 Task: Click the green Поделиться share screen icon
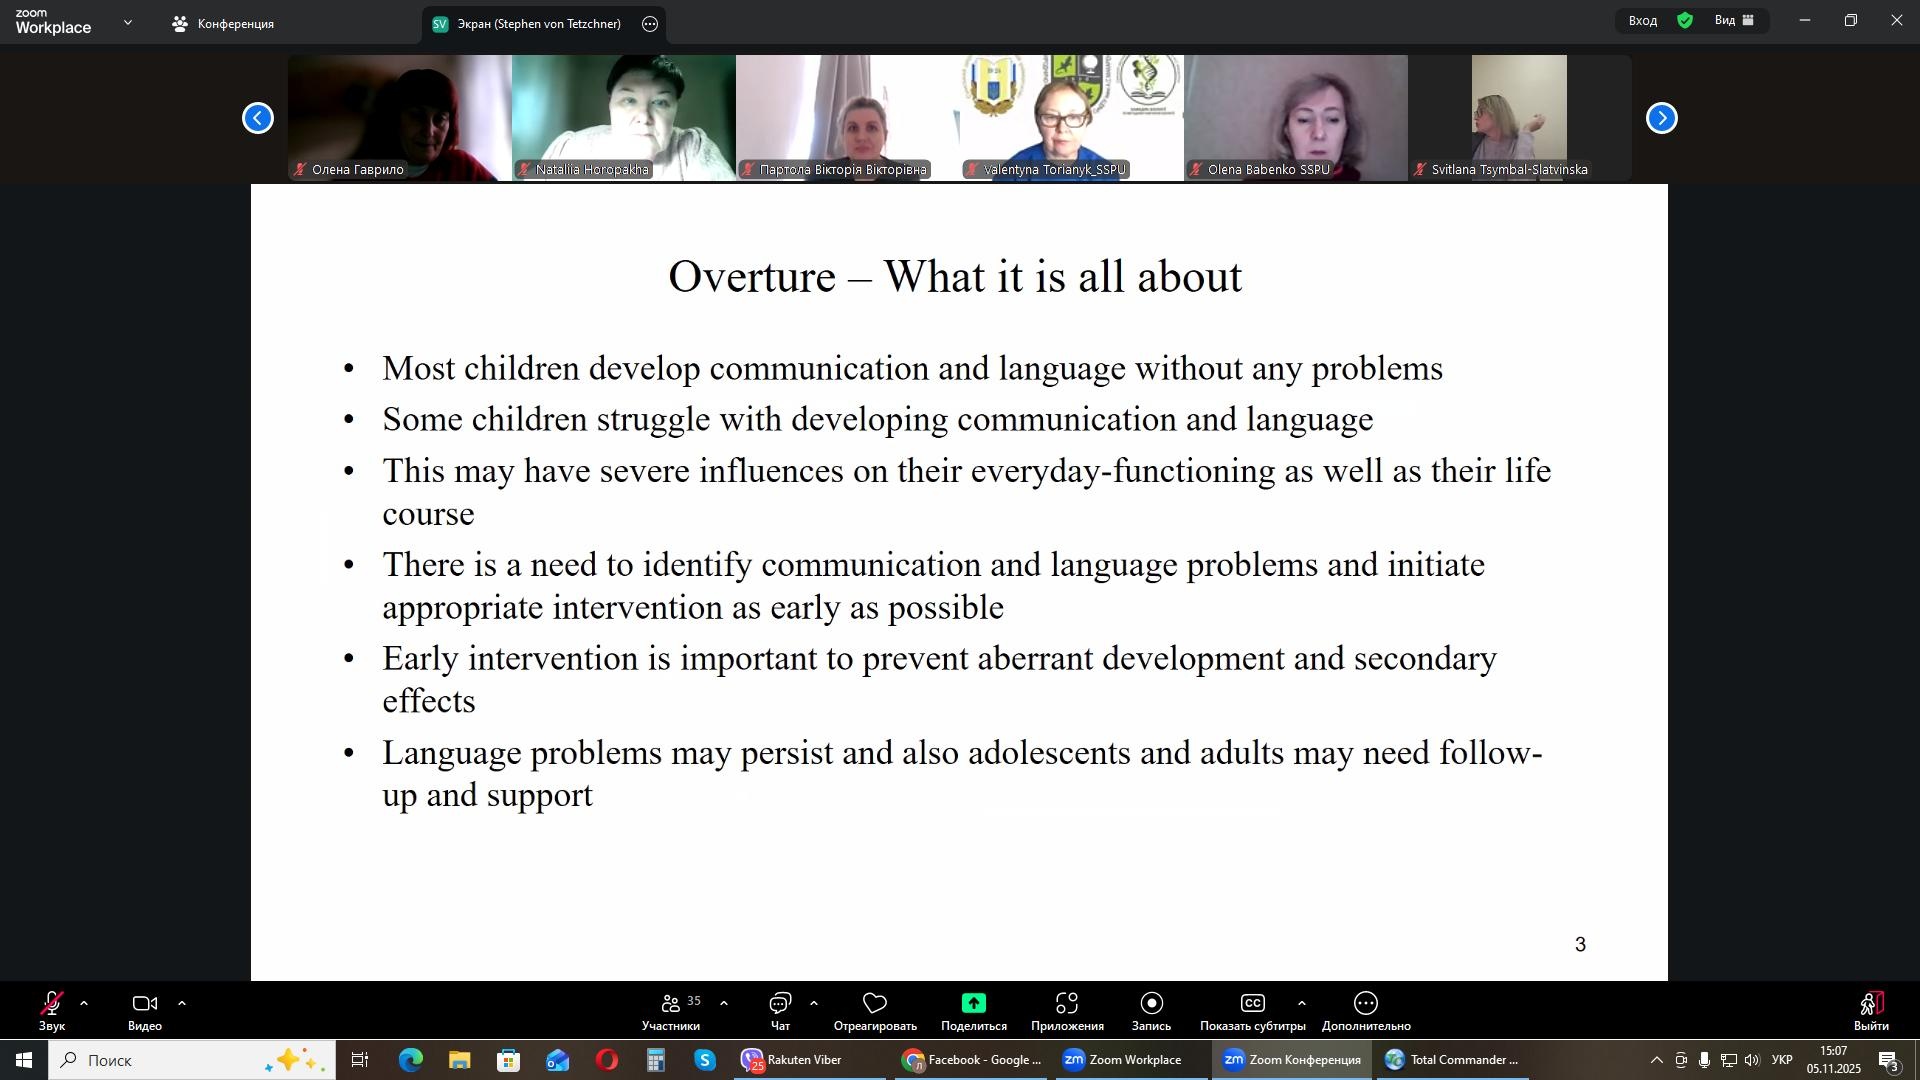[973, 1004]
